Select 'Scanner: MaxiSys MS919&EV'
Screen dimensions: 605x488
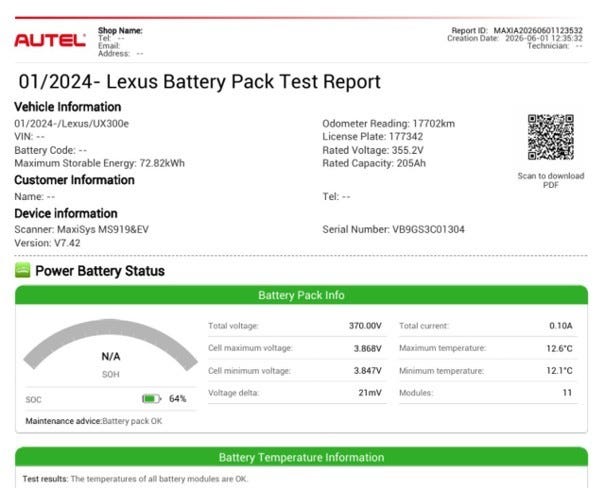(x=81, y=230)
